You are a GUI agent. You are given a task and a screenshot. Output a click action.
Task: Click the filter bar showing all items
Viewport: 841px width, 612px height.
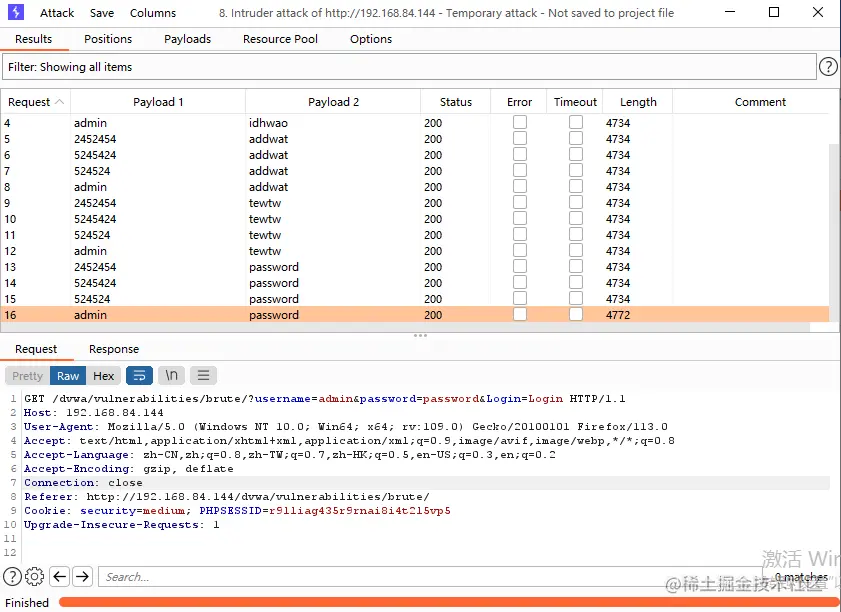[x=409, y=67]
